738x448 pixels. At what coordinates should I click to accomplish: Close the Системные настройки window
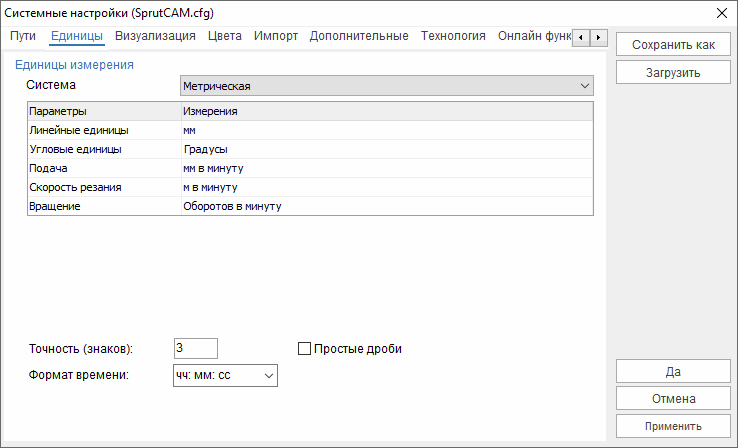(x=722, y=13)
